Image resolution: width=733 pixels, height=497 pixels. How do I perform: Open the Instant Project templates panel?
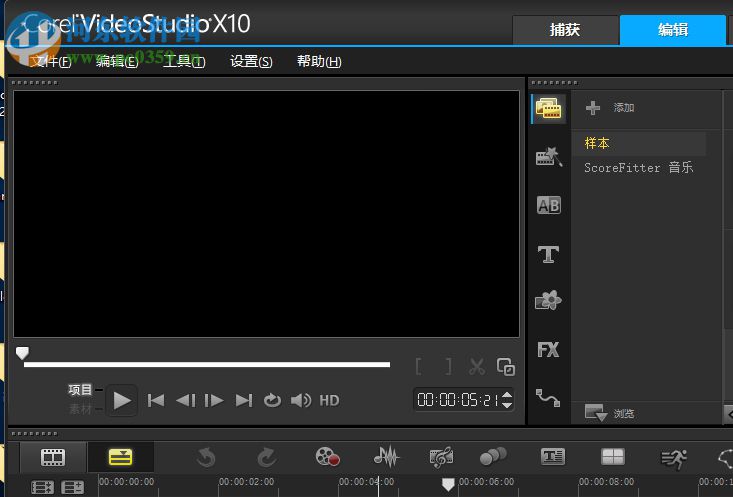pyautogui.click(x=548, y=157)
